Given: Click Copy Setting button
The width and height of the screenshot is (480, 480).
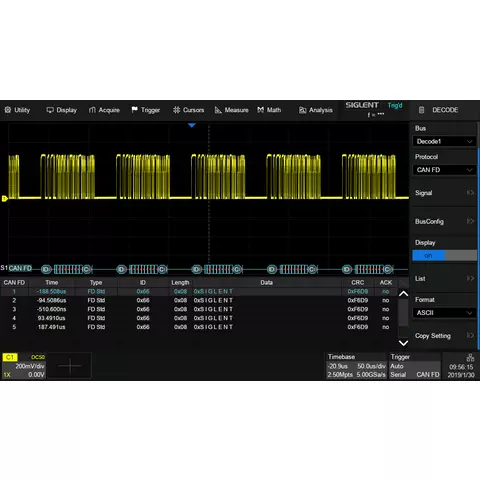Looking at the screenshot, I should coord(444,336).
